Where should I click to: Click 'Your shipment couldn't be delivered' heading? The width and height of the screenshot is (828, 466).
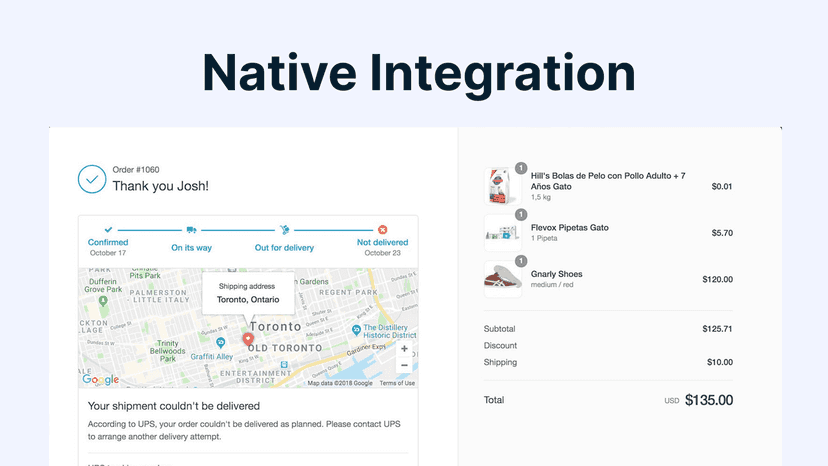174,406
